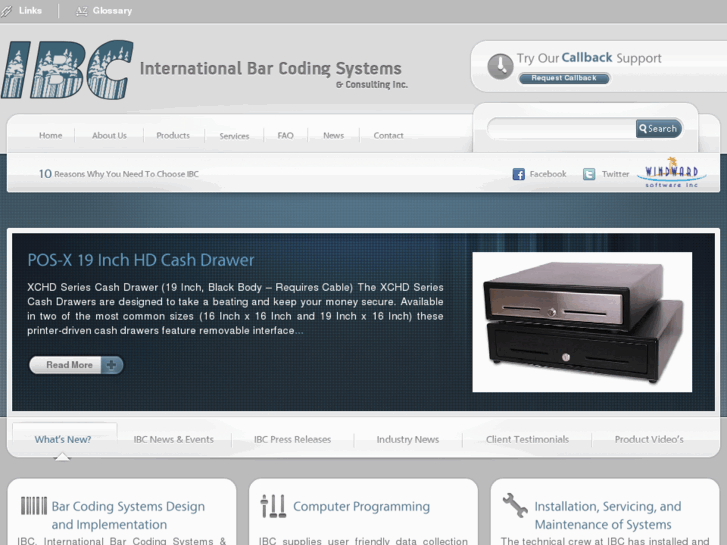The image size is (727, 545).
Task: Open the Products menu
Action: click(x=173, y=135)
